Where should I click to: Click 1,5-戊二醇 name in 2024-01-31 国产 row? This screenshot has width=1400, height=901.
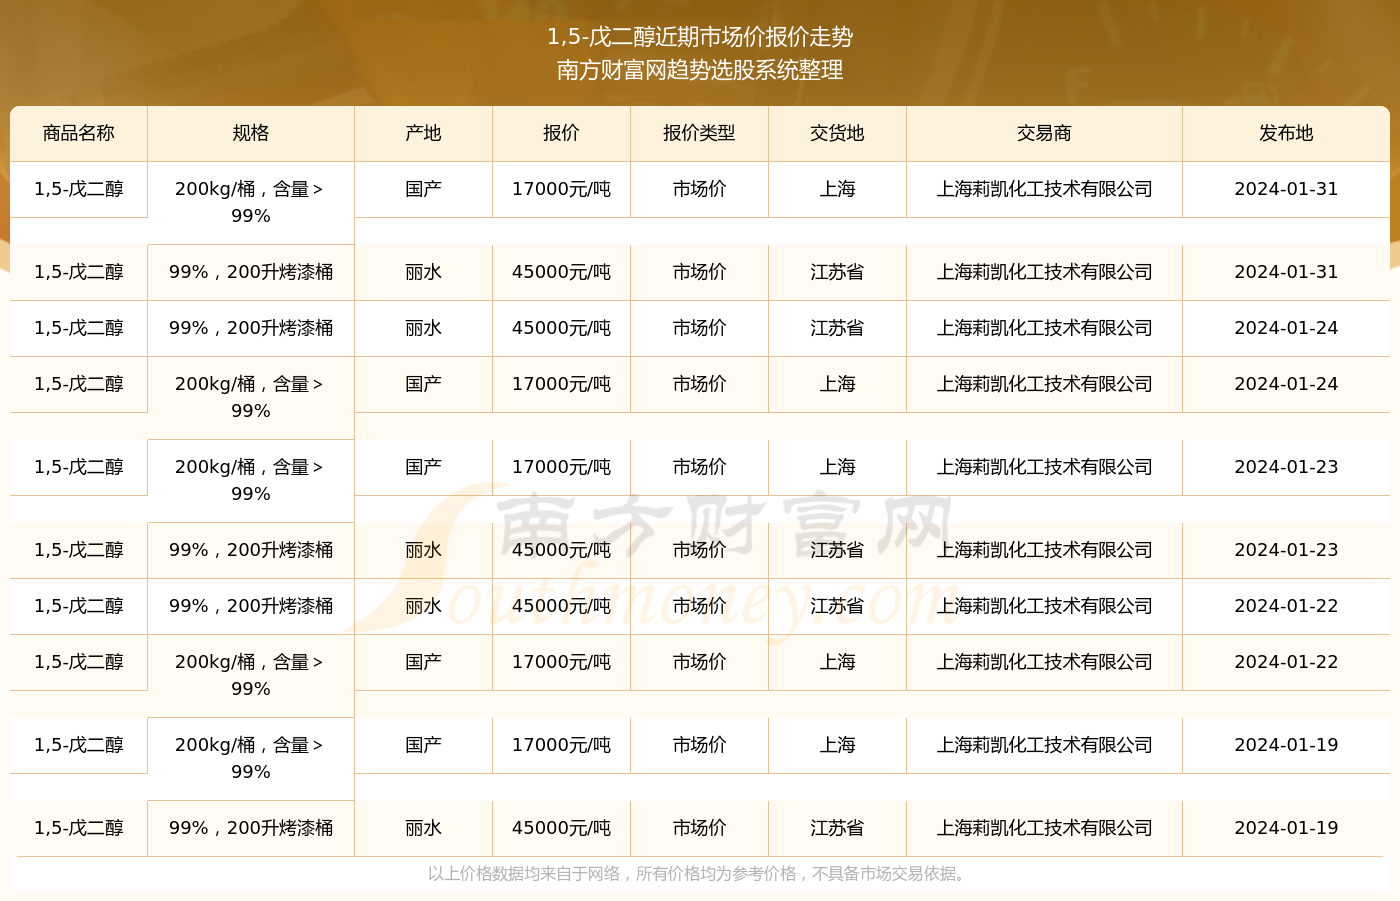click(x=79, y=189)
